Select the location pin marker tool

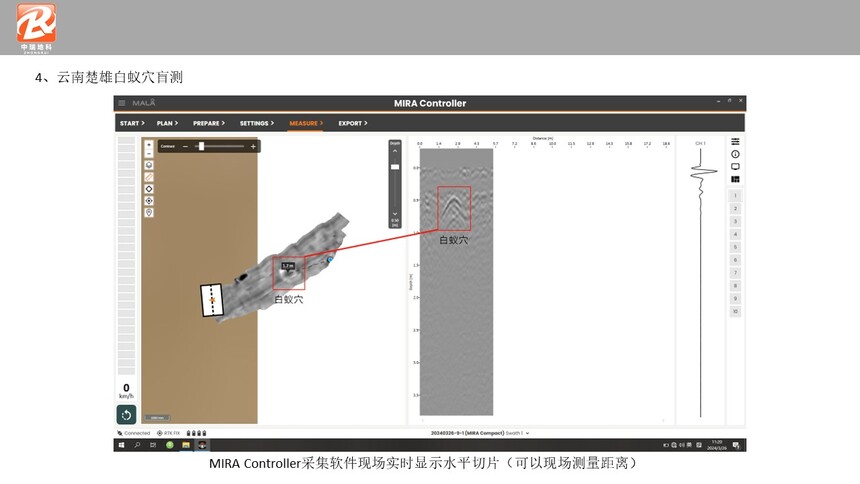(x=149, y=212)
